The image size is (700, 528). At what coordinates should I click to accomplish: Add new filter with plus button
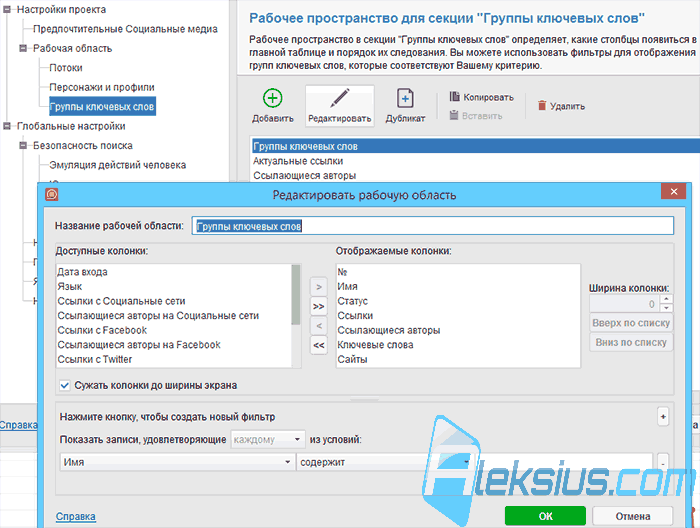pos(663,416)
